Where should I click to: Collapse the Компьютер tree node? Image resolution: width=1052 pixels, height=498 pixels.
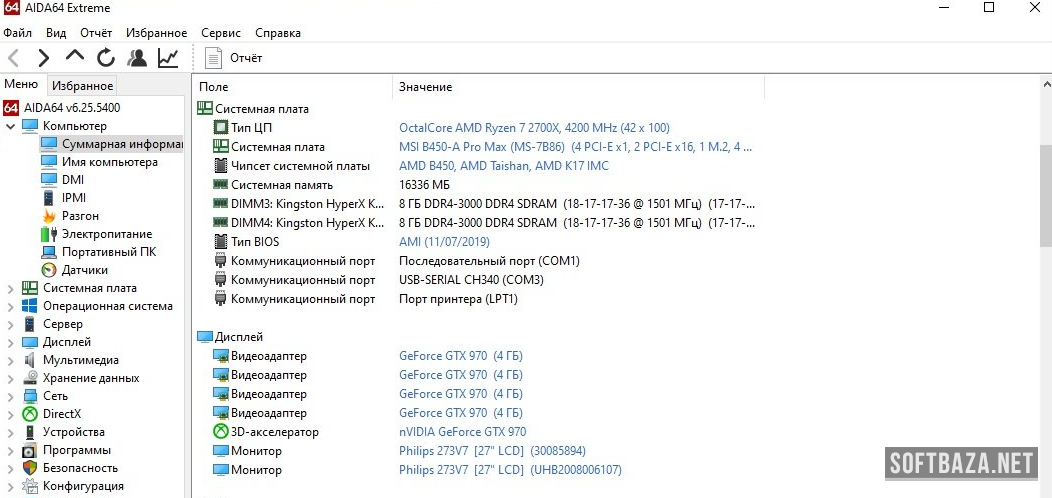(x=10, y=126)
